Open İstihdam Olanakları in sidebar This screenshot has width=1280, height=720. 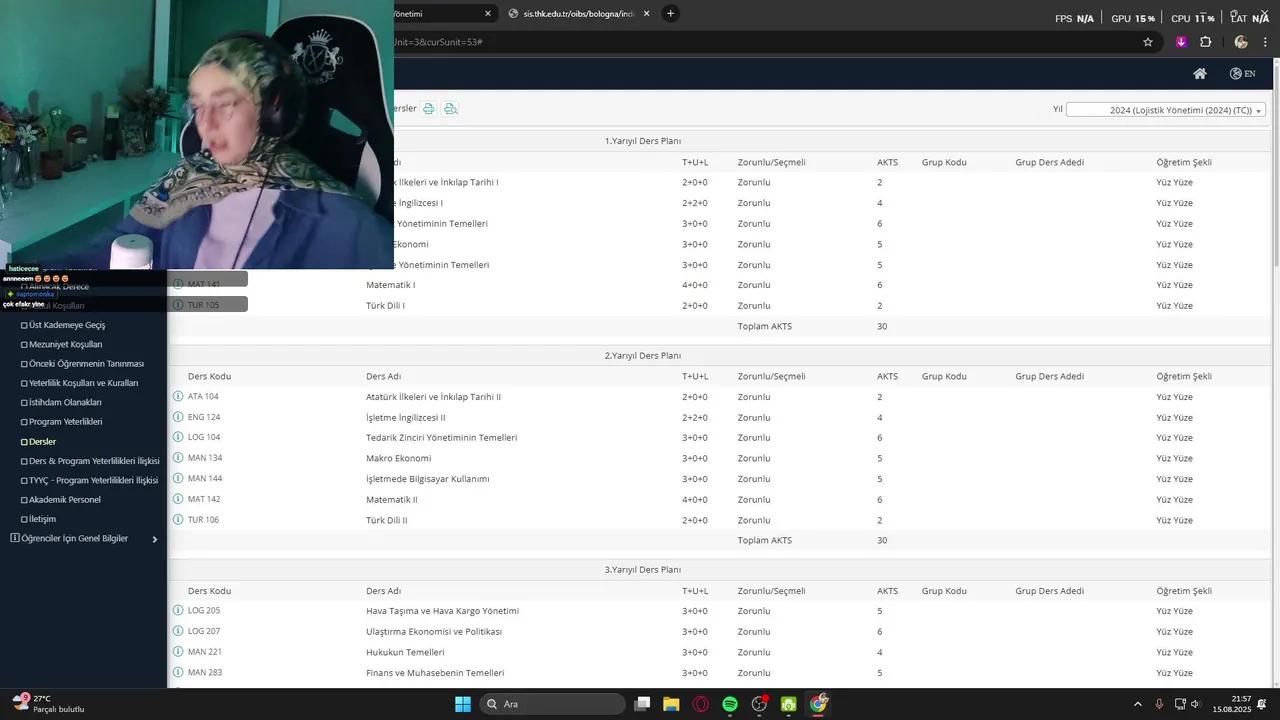(65, 403)
